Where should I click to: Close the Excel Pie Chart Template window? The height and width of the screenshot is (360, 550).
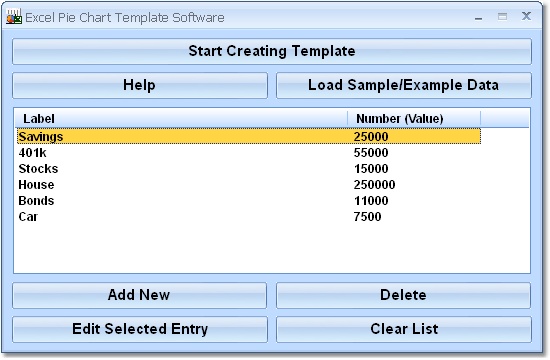[x=526, y=16]
